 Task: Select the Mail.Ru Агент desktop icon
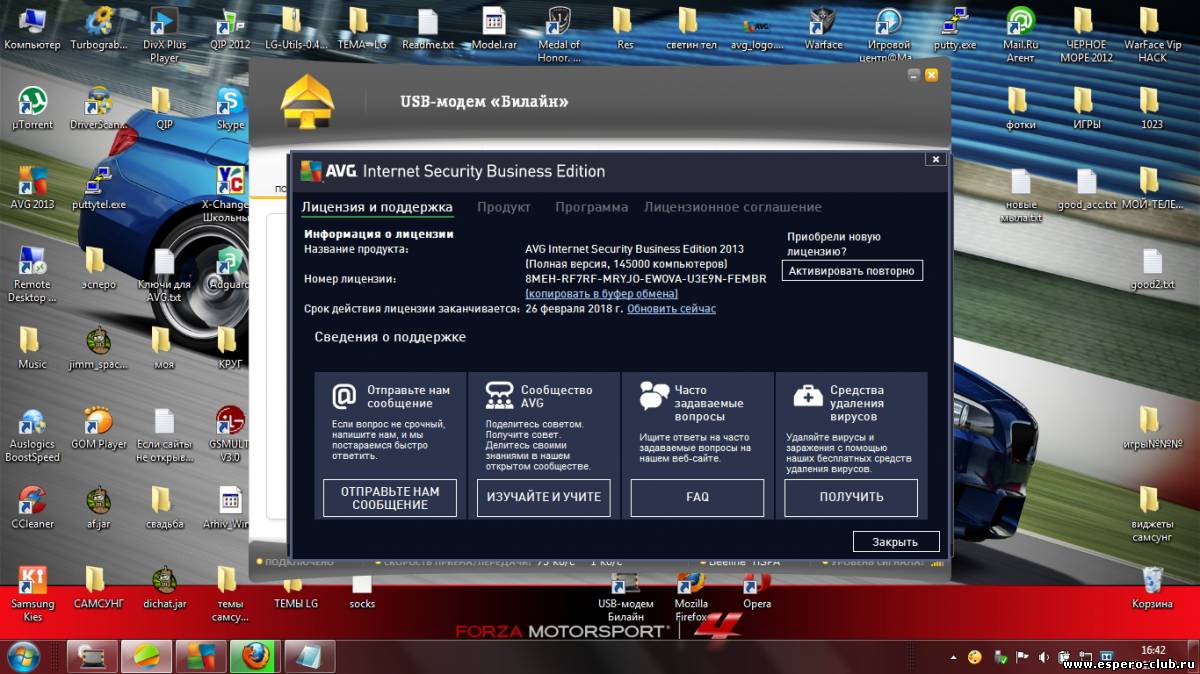tap(1020, 35)
